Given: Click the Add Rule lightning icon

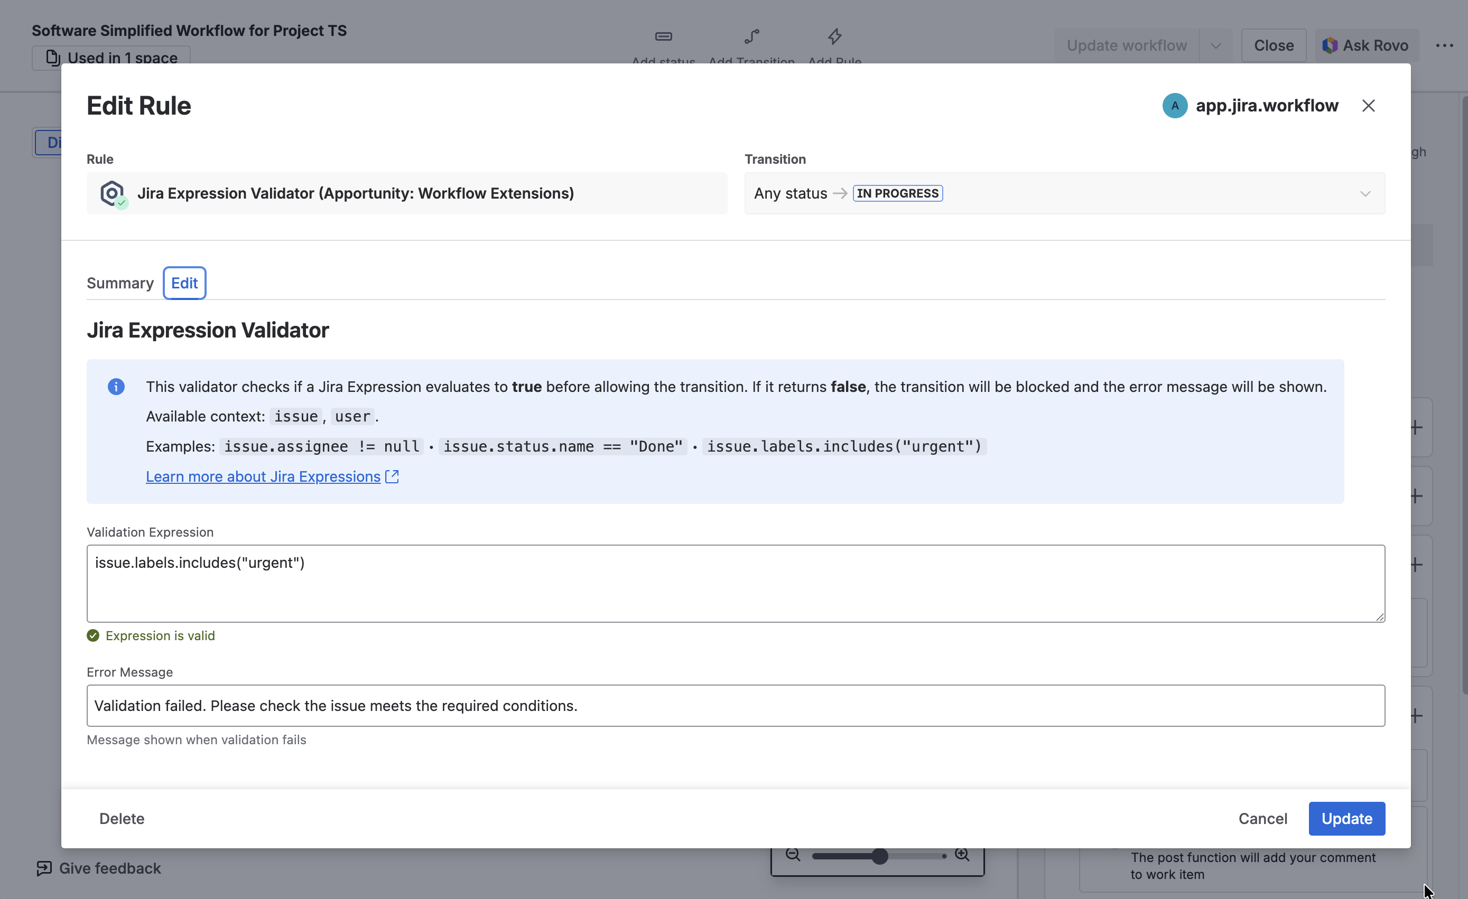Looking at the screenshot, I should [834, 37].
